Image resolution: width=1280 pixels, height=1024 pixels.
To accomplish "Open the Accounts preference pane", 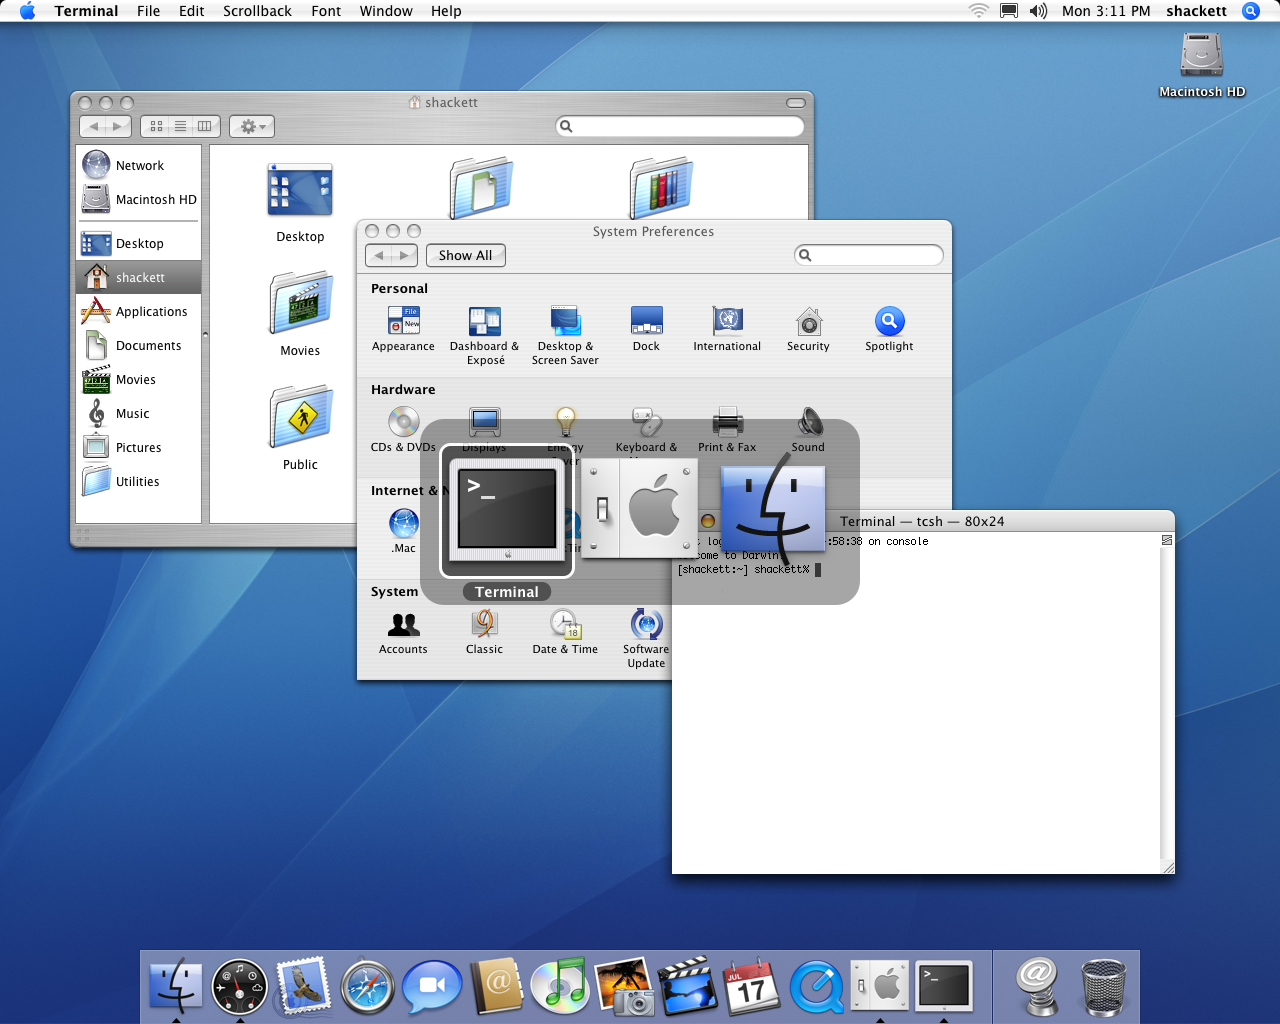I will coord(403,626).
